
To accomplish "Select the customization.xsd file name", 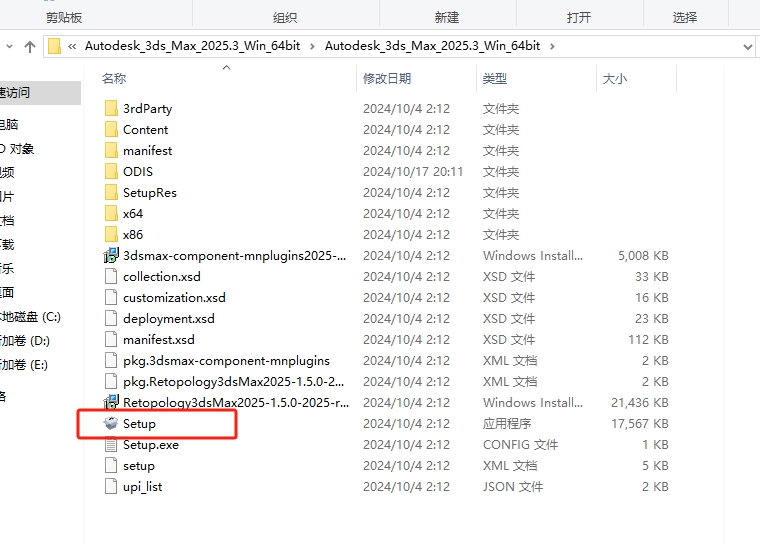I will 174,298.
